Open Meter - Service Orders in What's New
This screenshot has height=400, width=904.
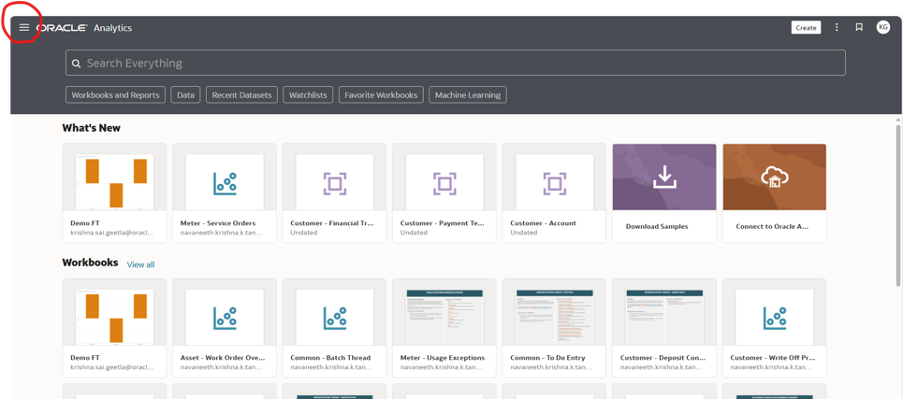(224, 192)
